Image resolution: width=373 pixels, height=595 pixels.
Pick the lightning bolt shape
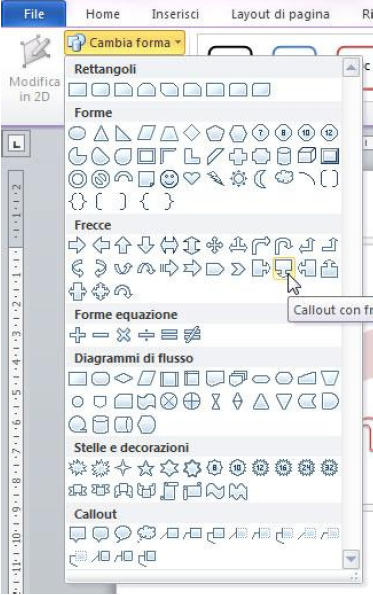tap(215, 179)
